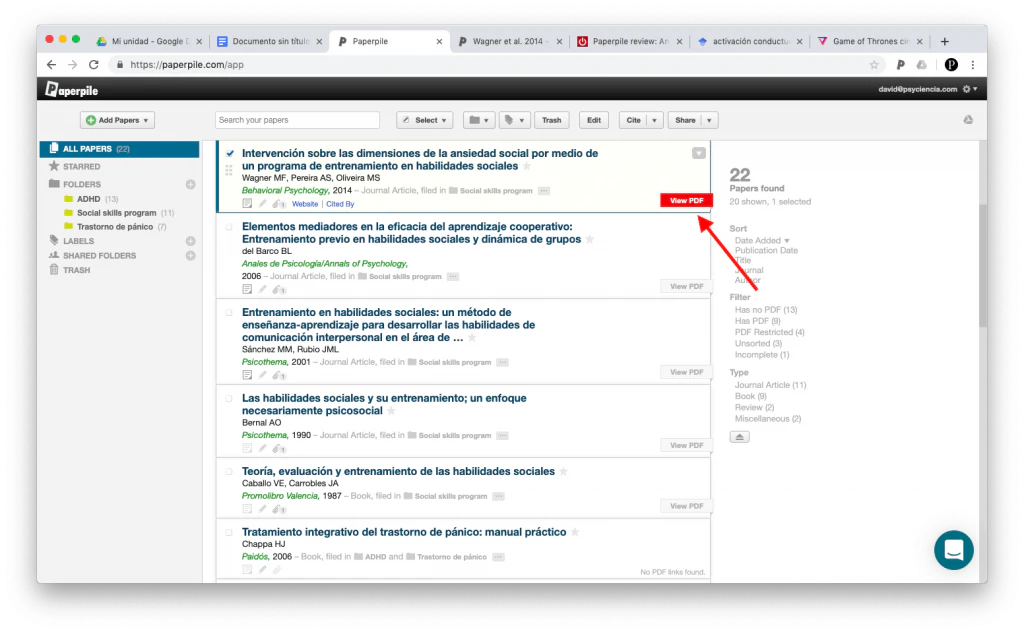Viewport: 1024px width, 632px height.
Task: Check the Tratamiento integrativo paper checkbox
Action: click(x=229, y=532)
